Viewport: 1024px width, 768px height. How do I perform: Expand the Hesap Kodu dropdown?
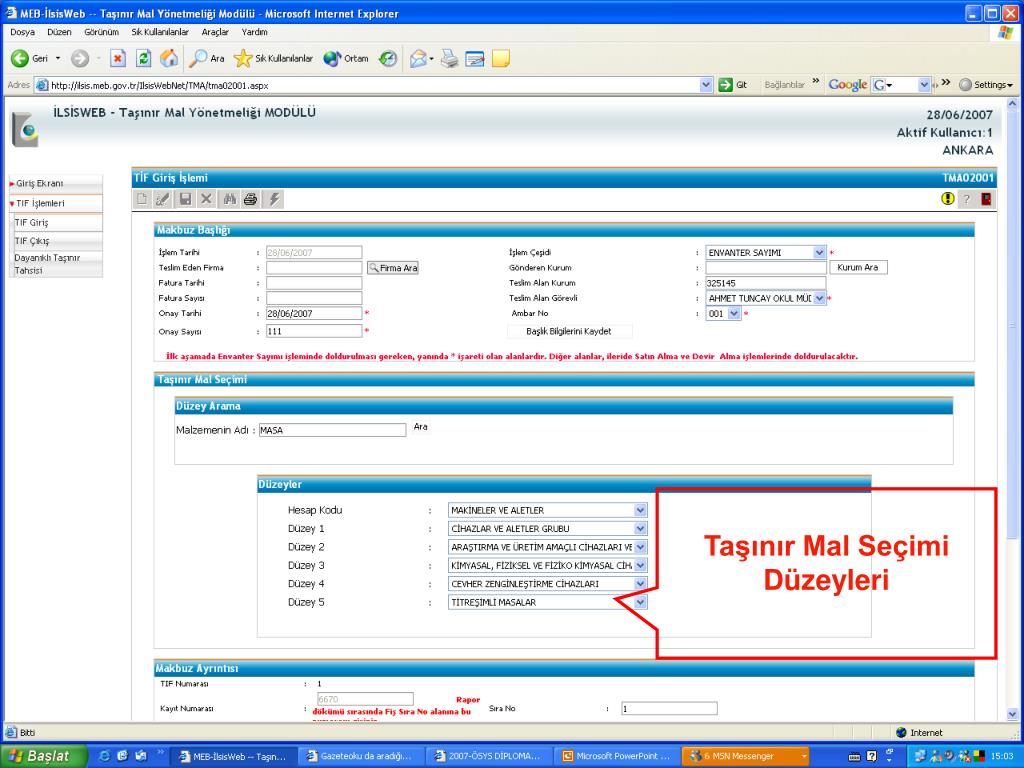point(640,510)
